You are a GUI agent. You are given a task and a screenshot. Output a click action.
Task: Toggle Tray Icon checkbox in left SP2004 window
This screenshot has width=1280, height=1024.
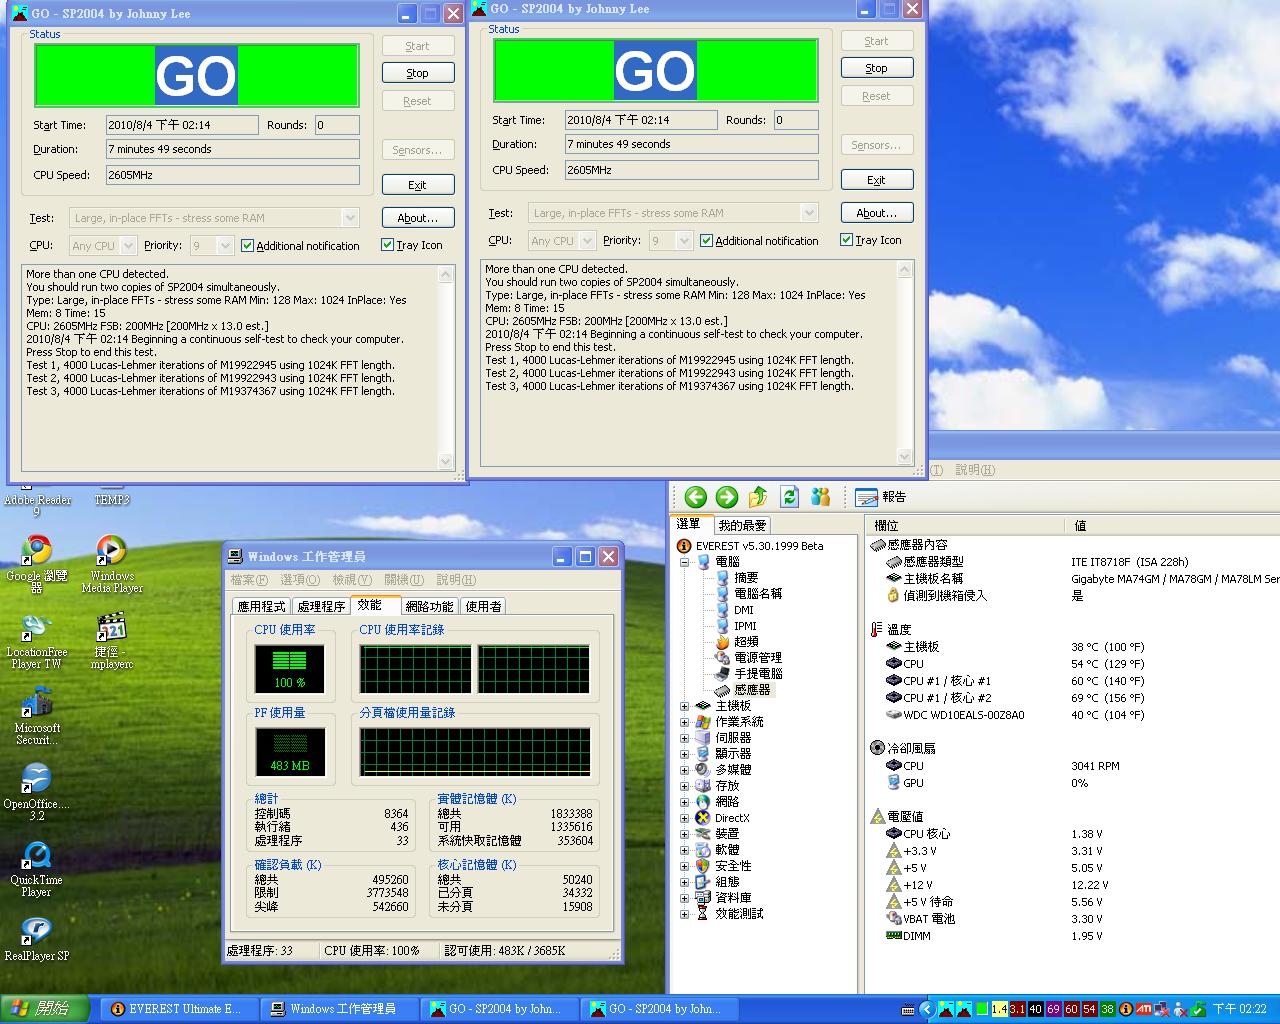point(412,245)
